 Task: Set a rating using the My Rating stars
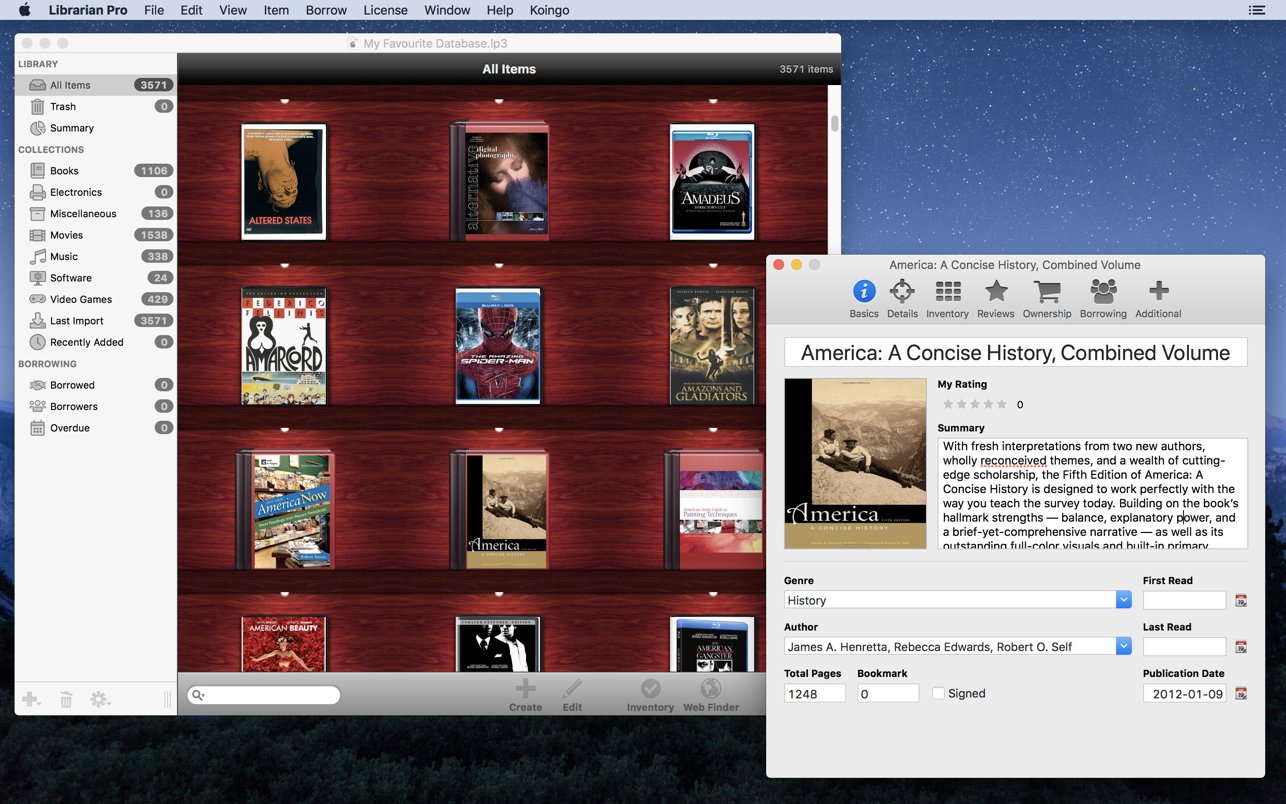click(x=975, y=404)
